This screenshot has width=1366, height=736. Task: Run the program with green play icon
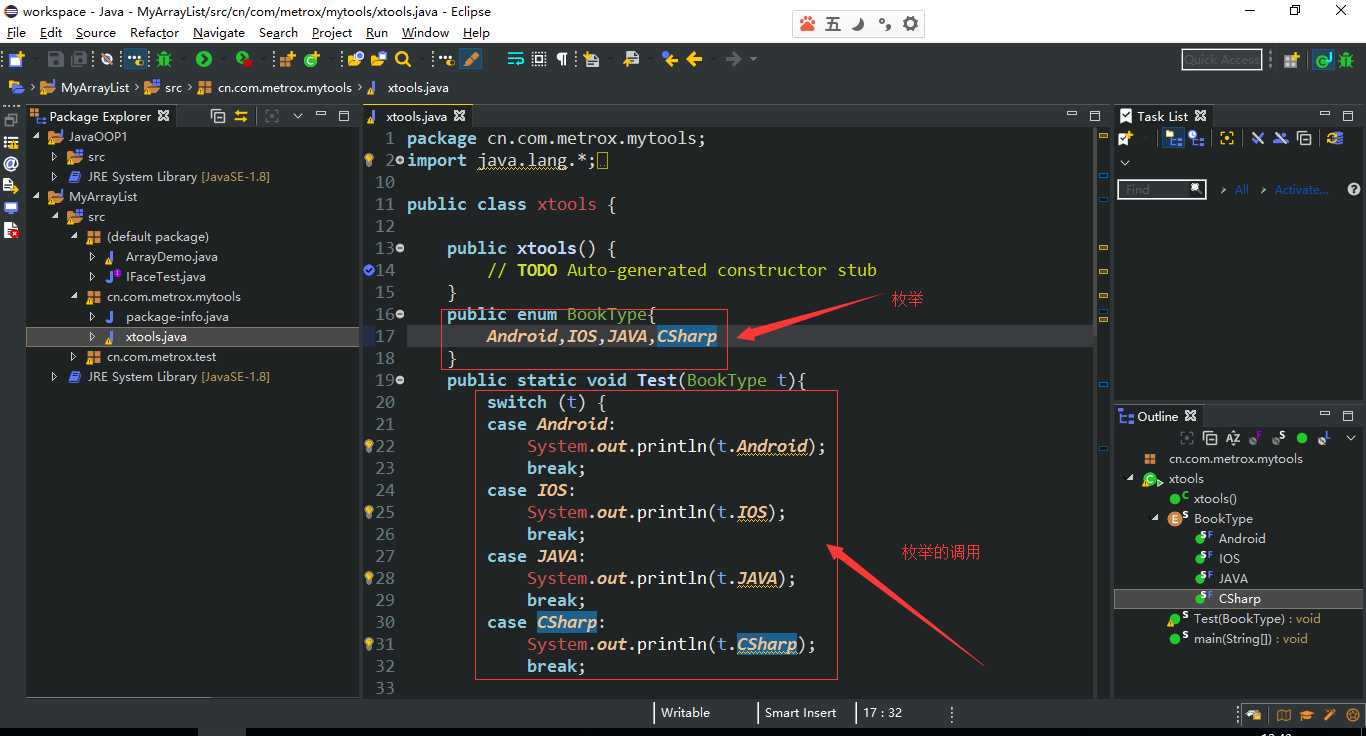pos(204,60)
